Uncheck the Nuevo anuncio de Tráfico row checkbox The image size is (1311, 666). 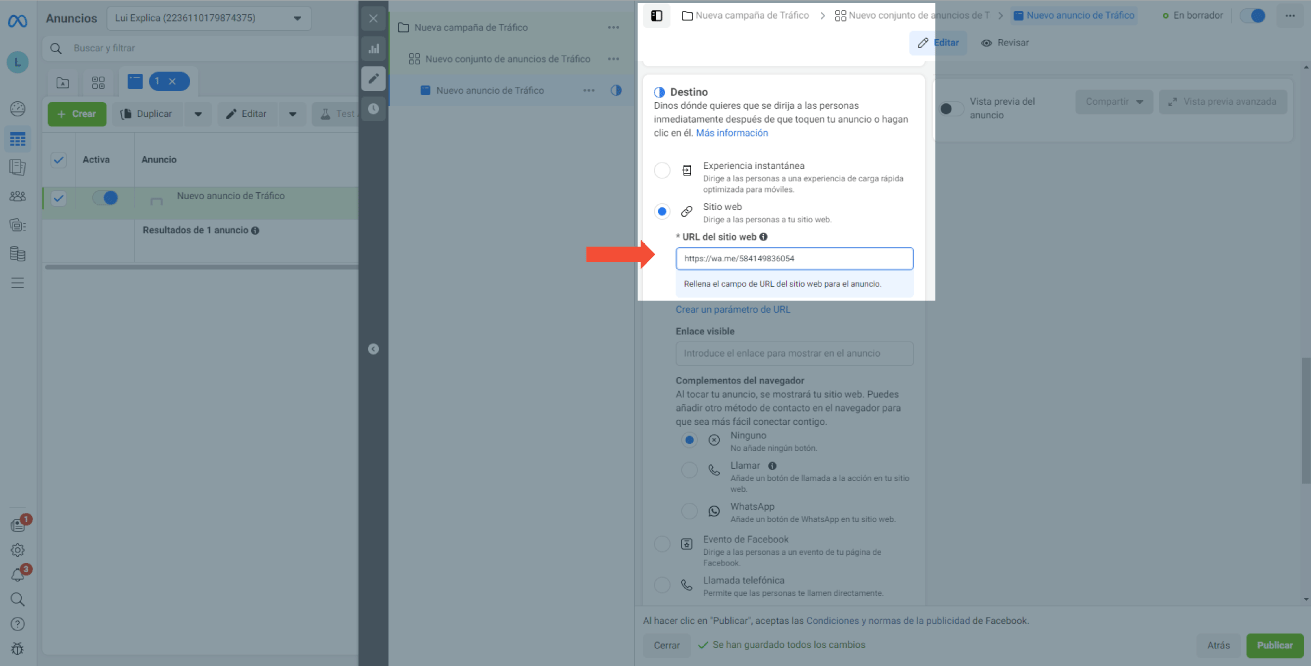tap(58, 198)
